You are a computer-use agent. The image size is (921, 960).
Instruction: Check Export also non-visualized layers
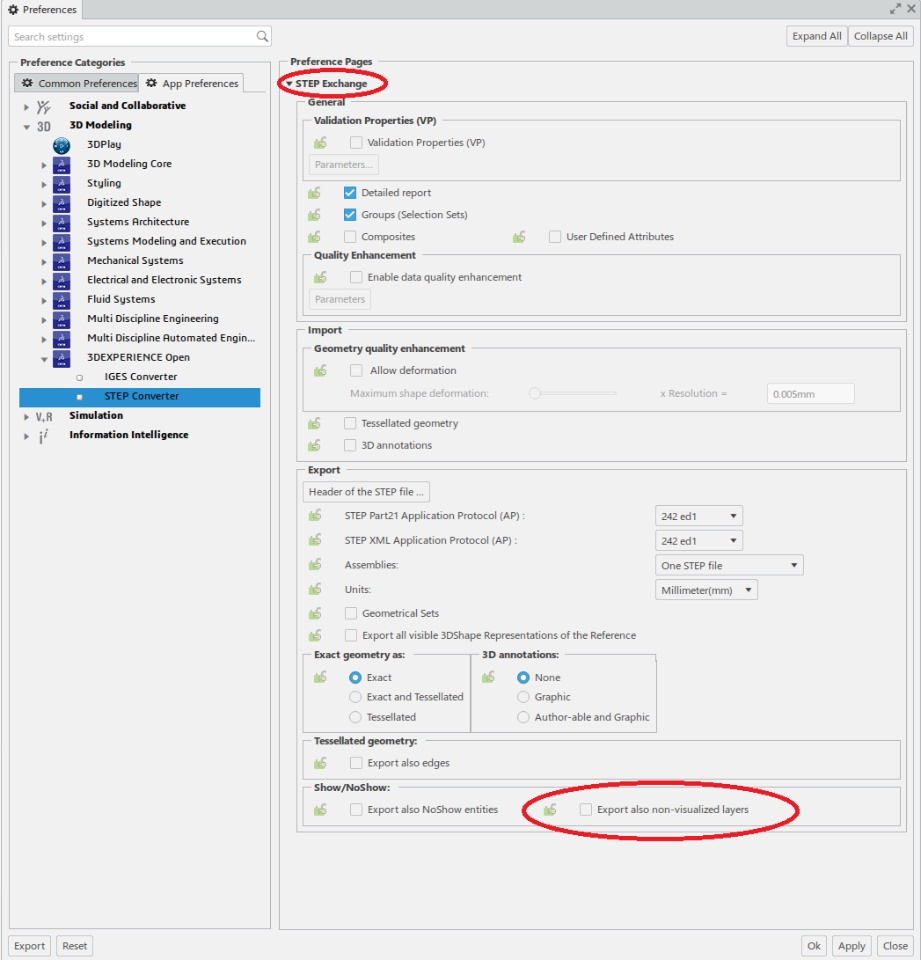point(585,809)
